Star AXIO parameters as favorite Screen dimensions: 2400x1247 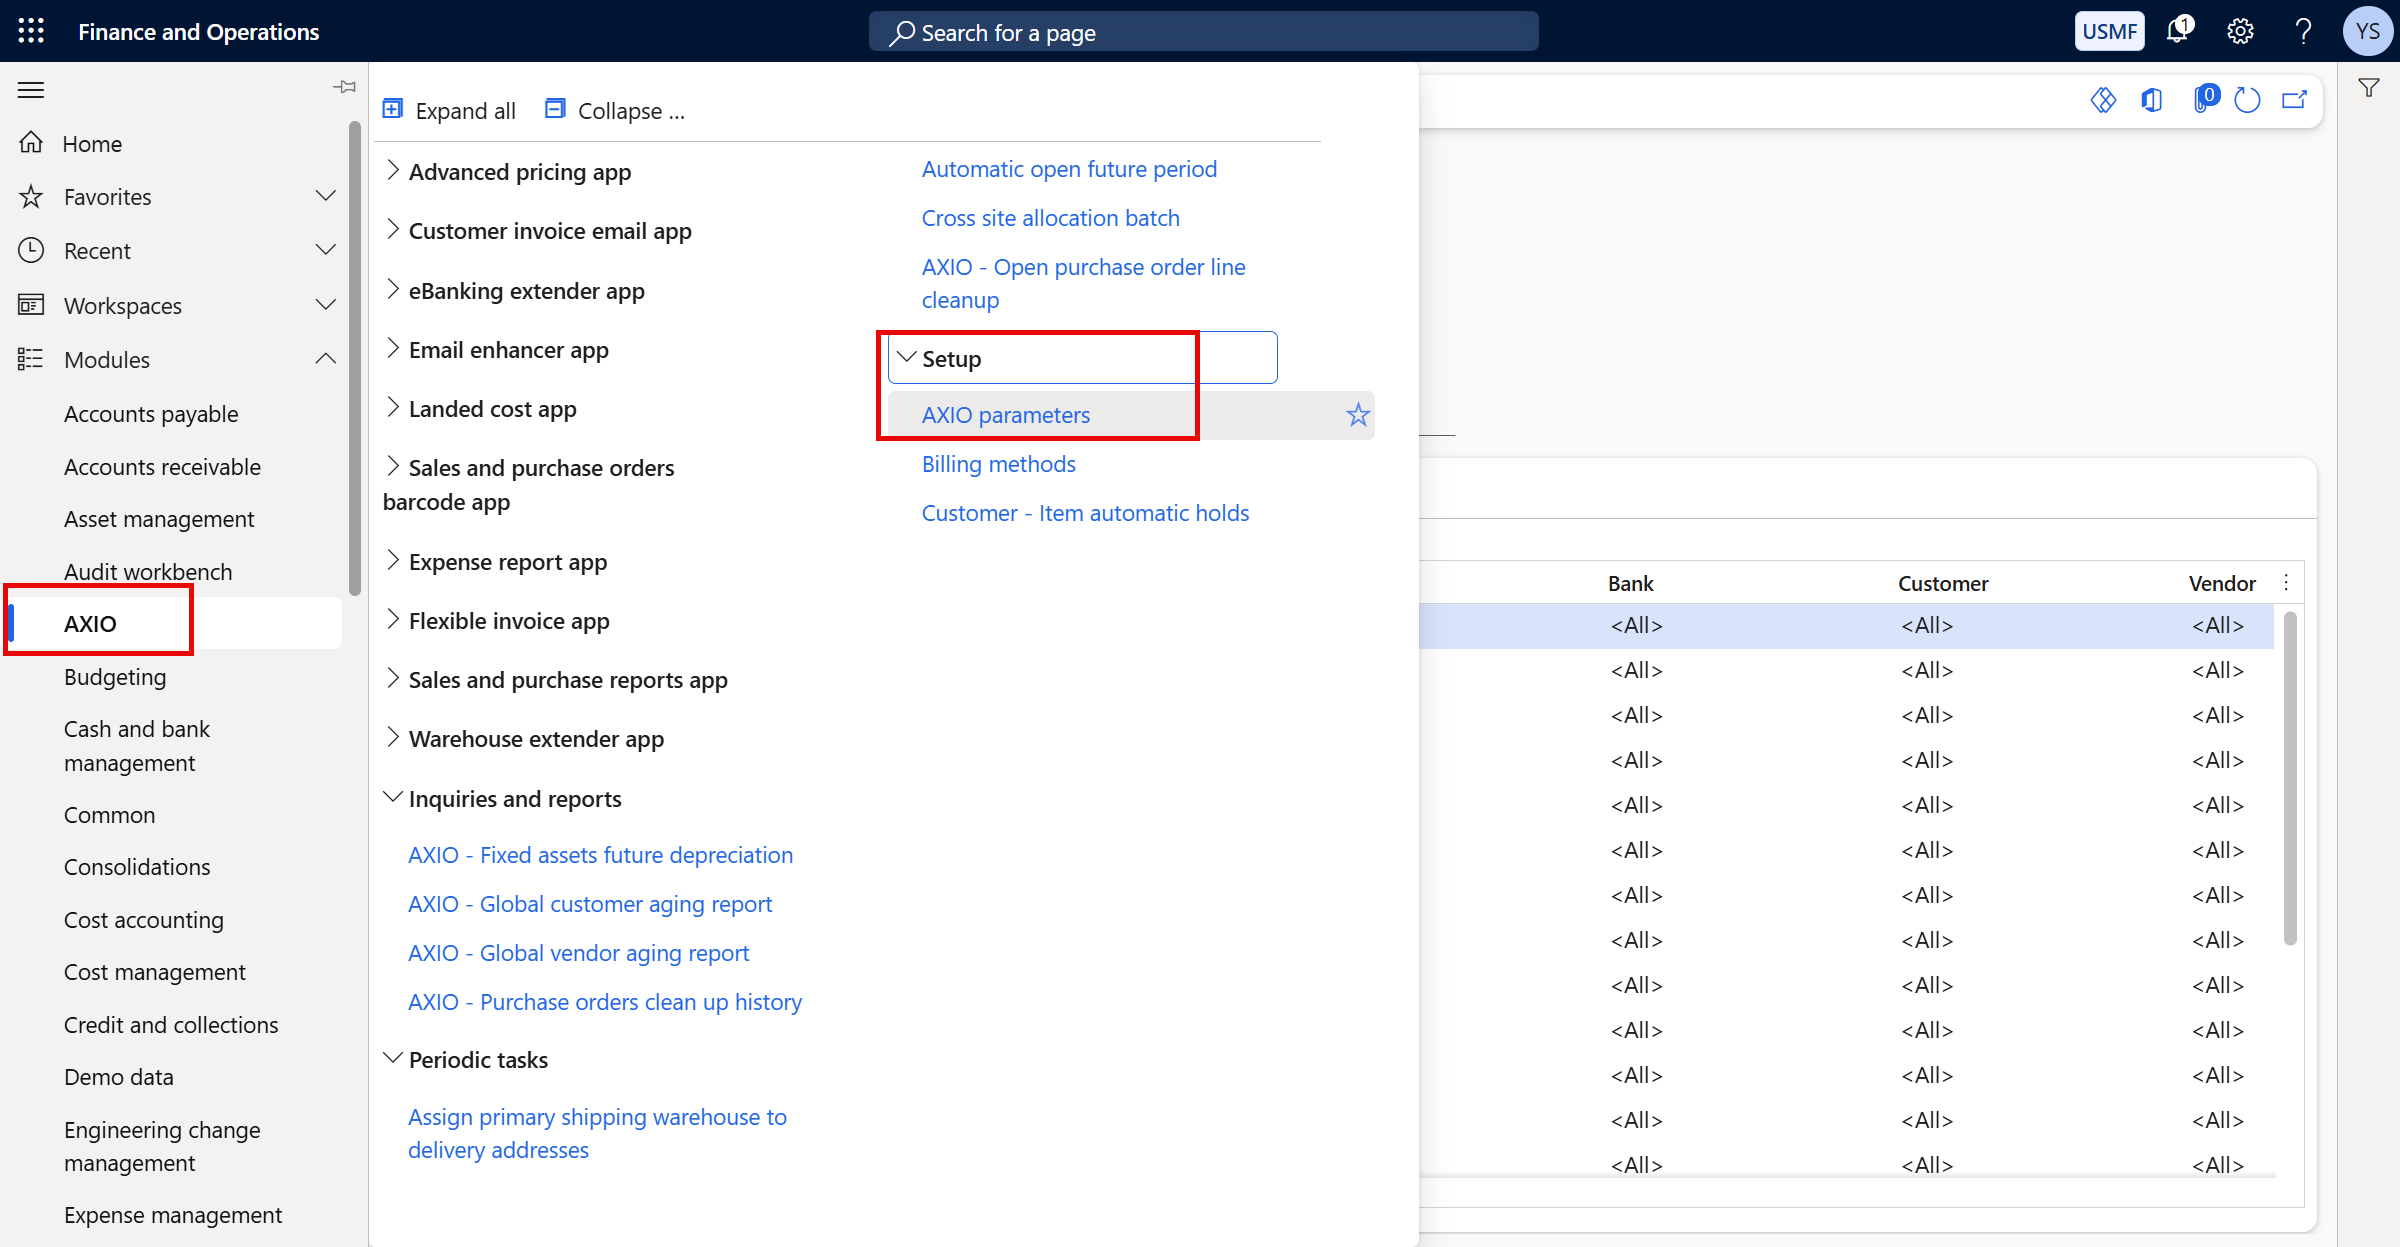coord(1357,414)
